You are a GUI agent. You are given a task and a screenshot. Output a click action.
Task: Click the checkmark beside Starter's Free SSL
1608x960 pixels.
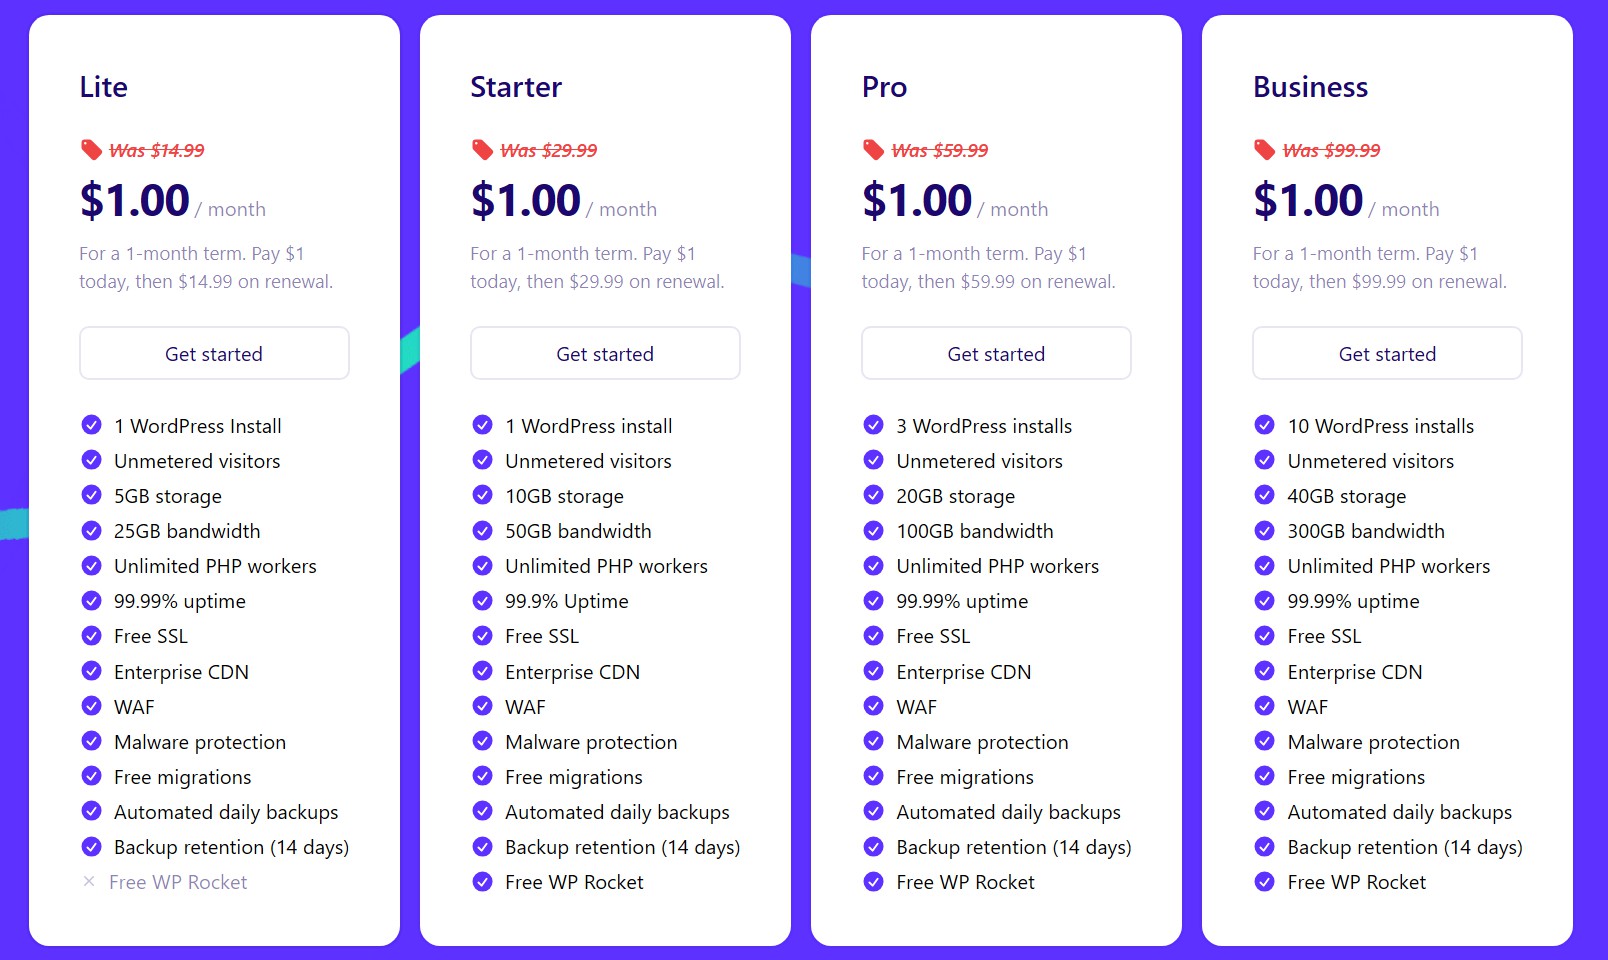pyautogui.click(x=481, y=636)
